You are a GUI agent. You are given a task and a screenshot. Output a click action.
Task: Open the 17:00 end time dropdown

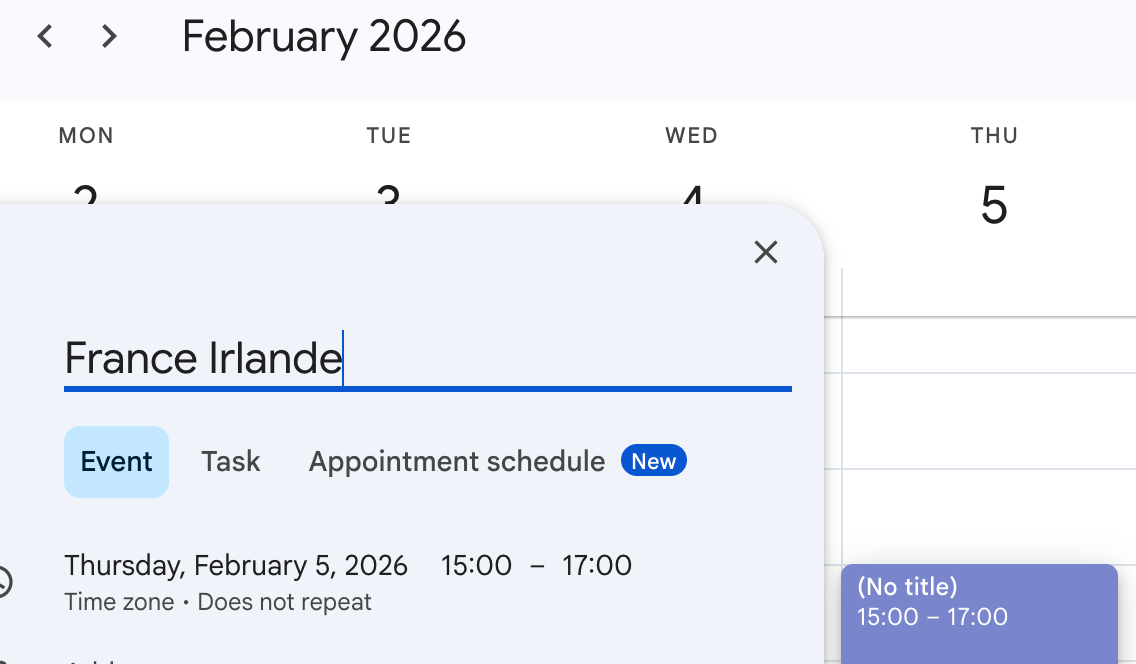[x=596, y=566]
